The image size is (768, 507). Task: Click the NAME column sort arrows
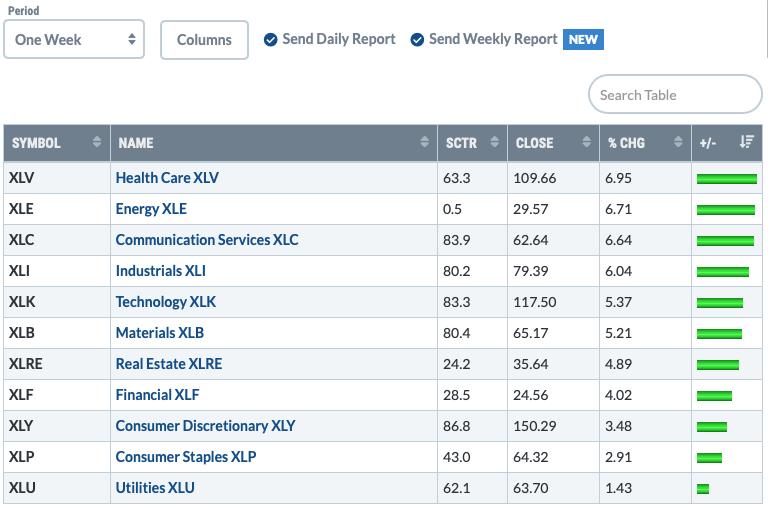(424, 142)
